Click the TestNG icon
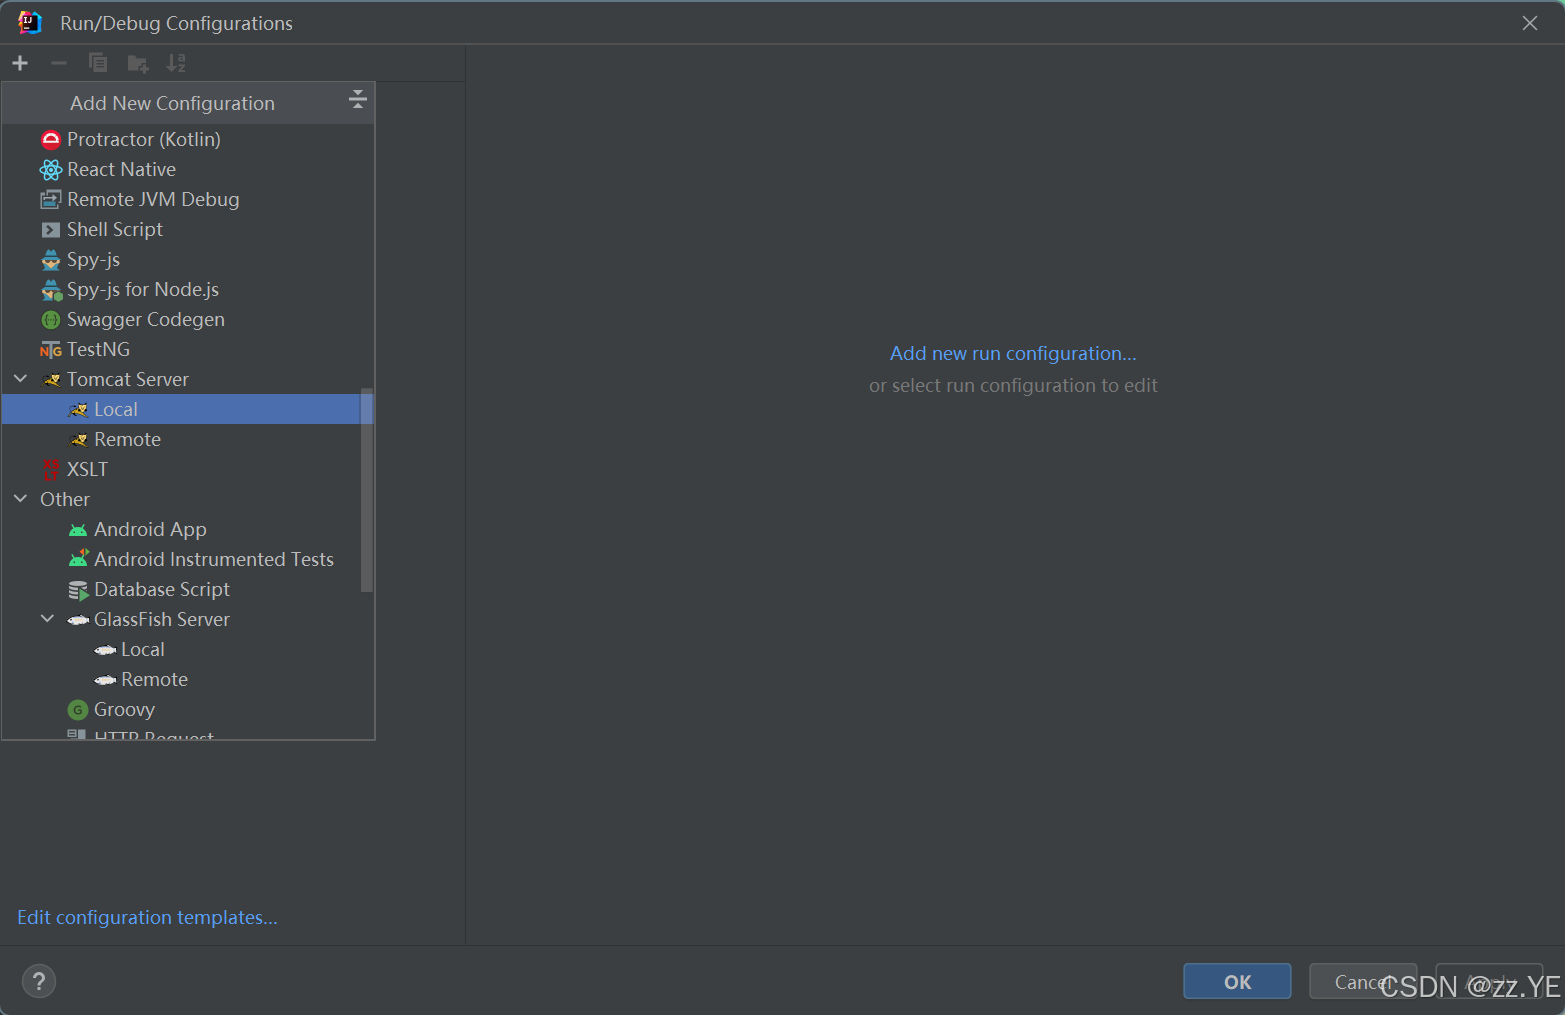Viewport: 1565px width, 1015px height. click(51, 350)
